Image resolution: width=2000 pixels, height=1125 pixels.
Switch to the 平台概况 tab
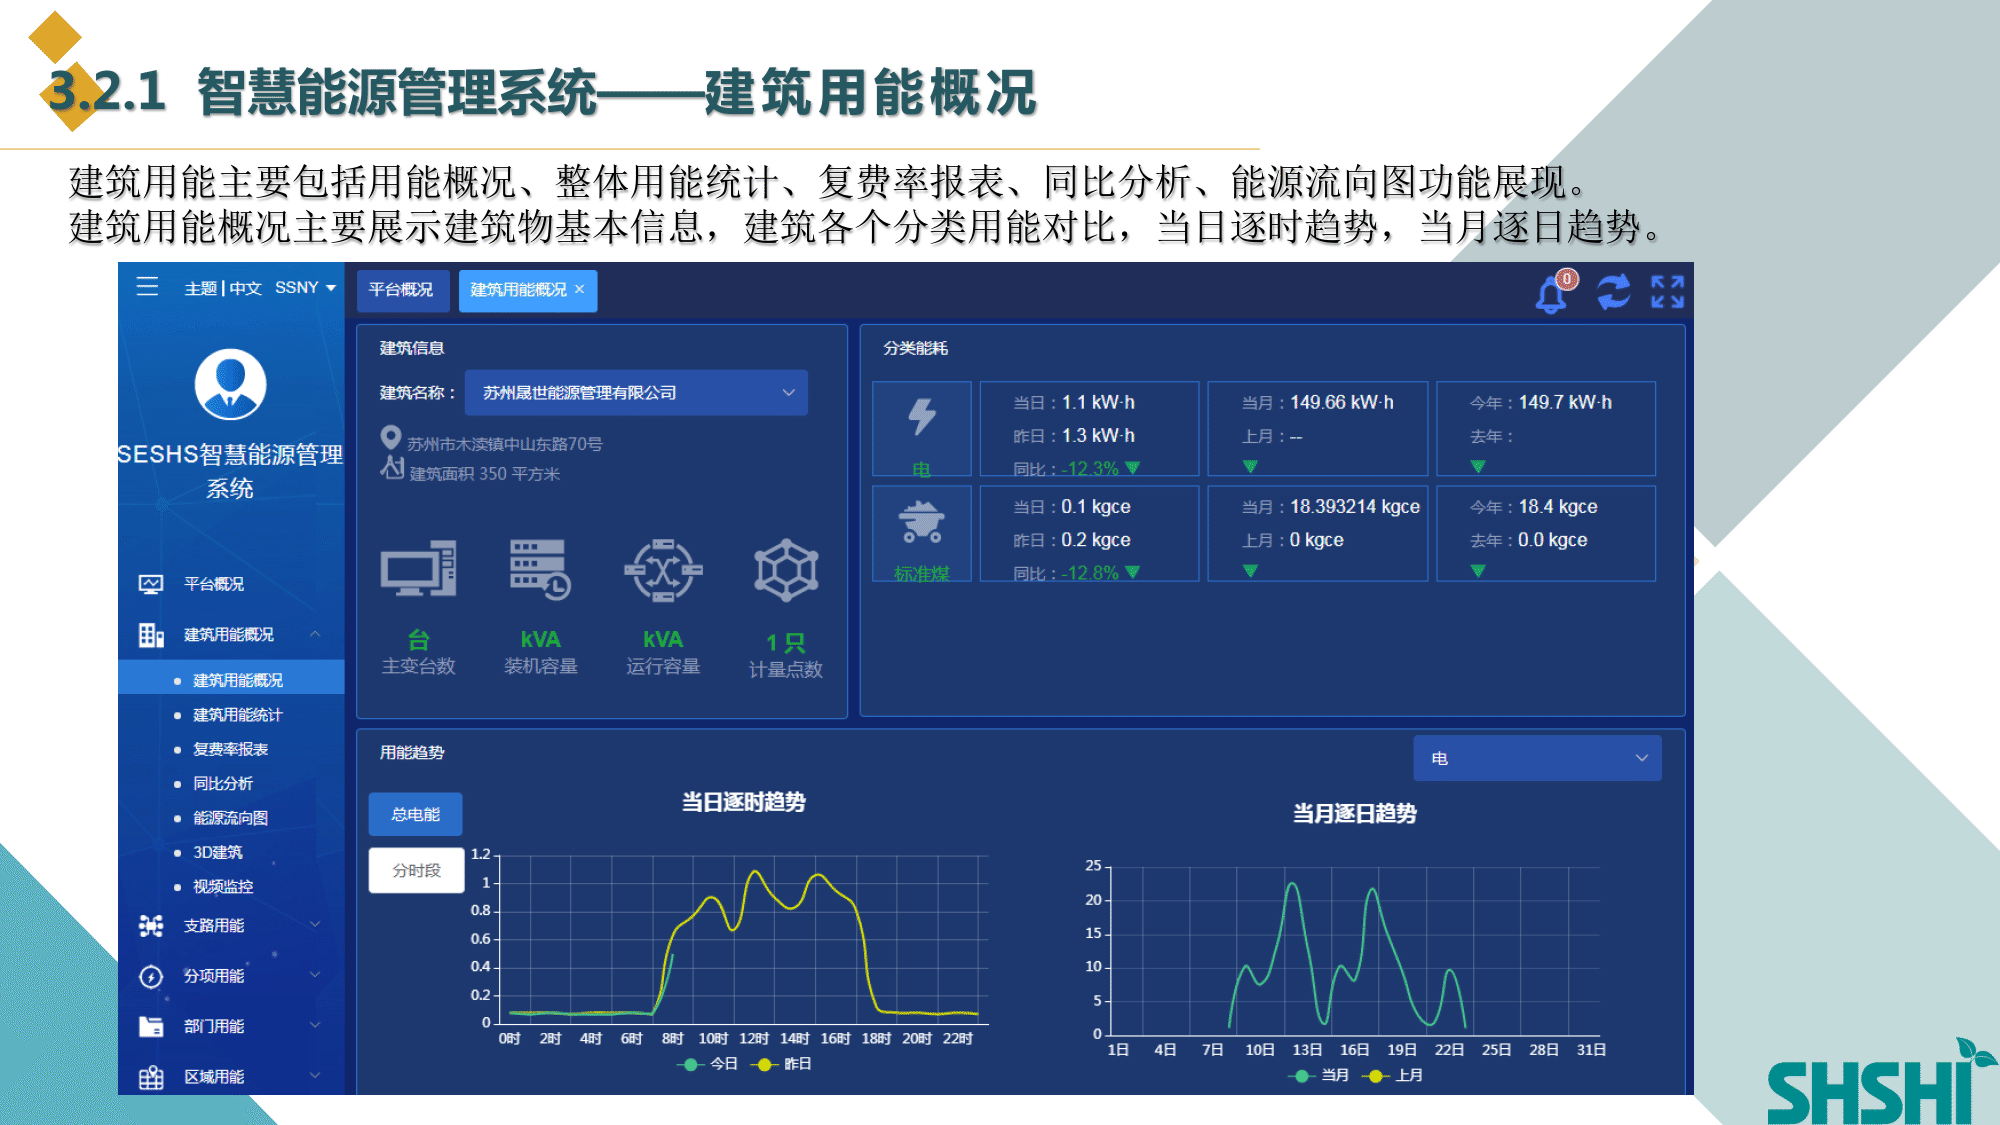[x=402, y=290]
